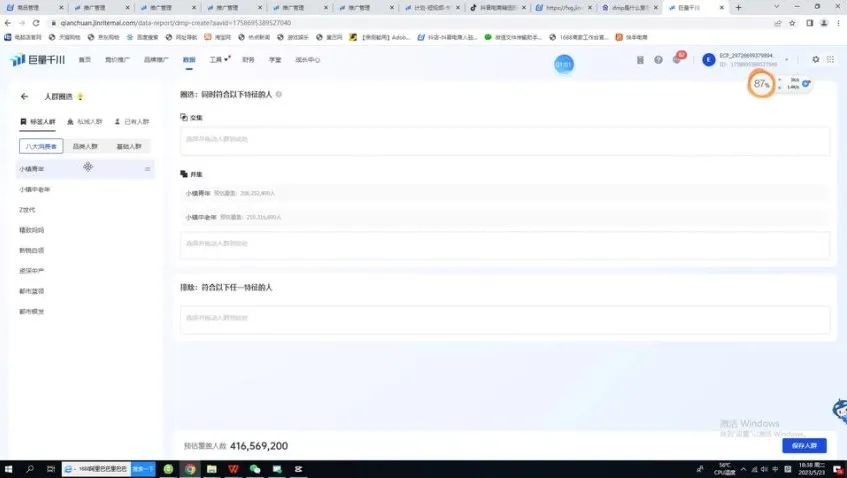847x478 pixels.
Task: Expand the 工具 dropdown in top navigation
Action: coord(217,60)
